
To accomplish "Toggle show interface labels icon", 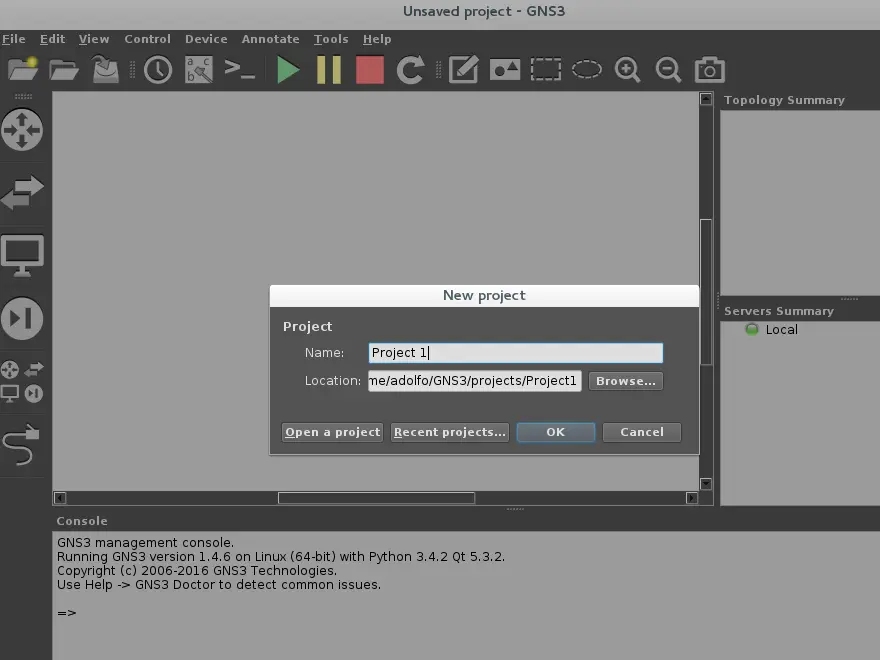I will coord(199,70).
